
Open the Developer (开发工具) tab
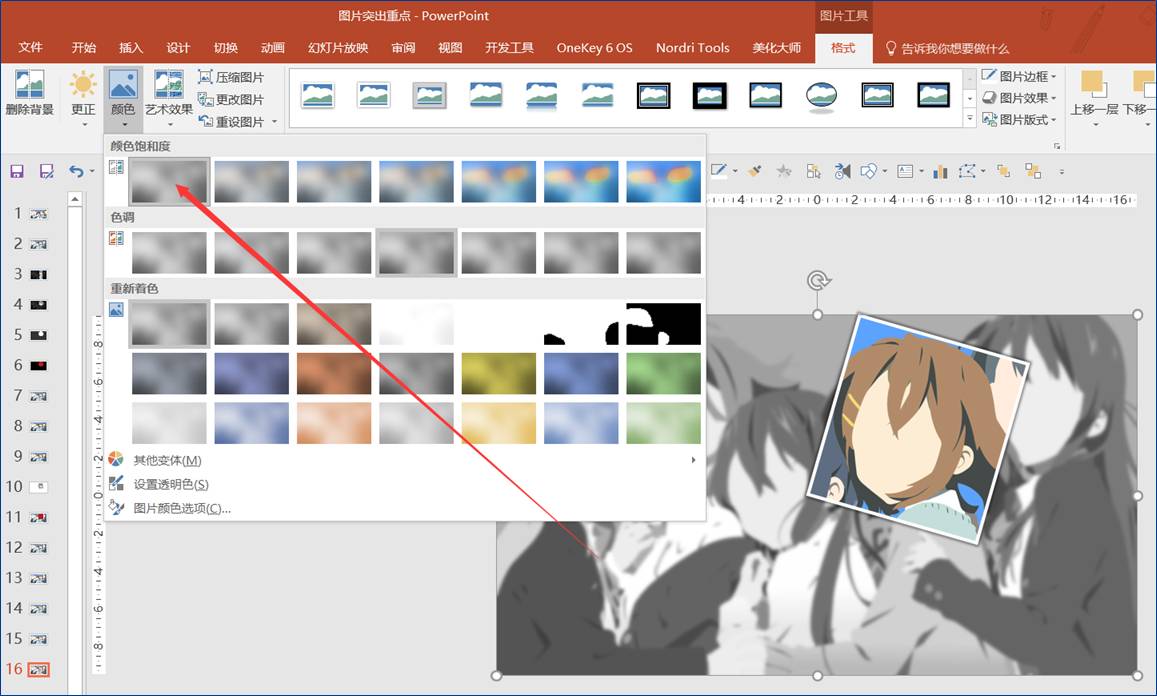coord(509,48)
